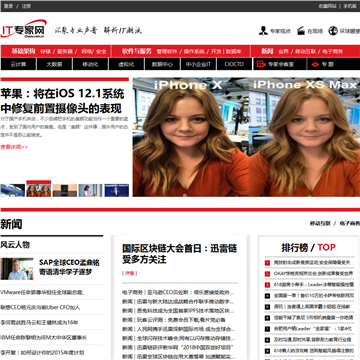Click the red [详情] link

(129, 273)
